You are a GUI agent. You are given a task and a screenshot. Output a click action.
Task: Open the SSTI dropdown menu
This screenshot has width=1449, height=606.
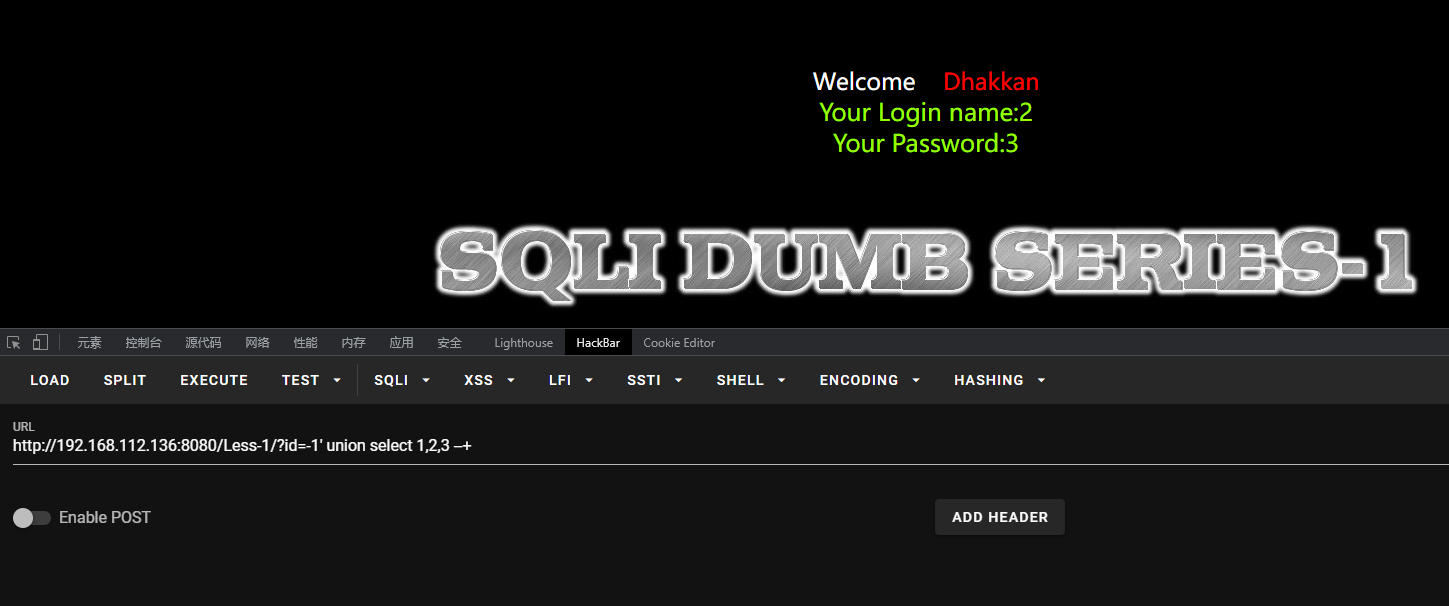655,380
